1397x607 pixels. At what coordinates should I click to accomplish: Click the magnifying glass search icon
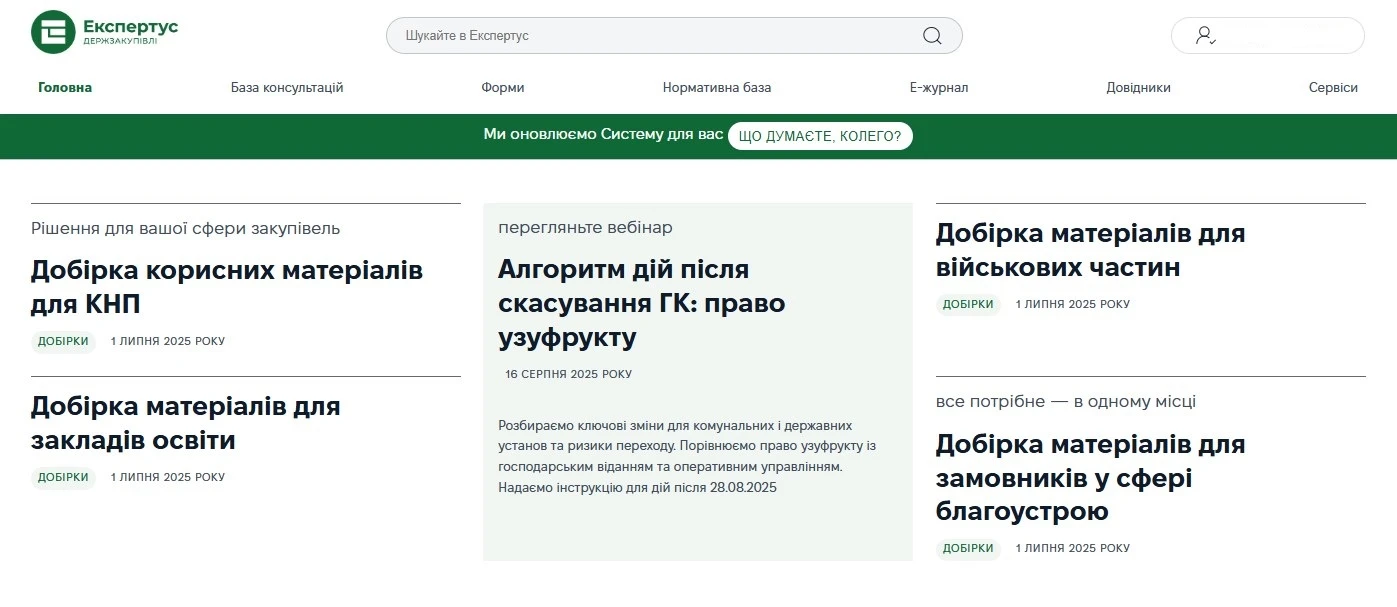tap(932, 36)
